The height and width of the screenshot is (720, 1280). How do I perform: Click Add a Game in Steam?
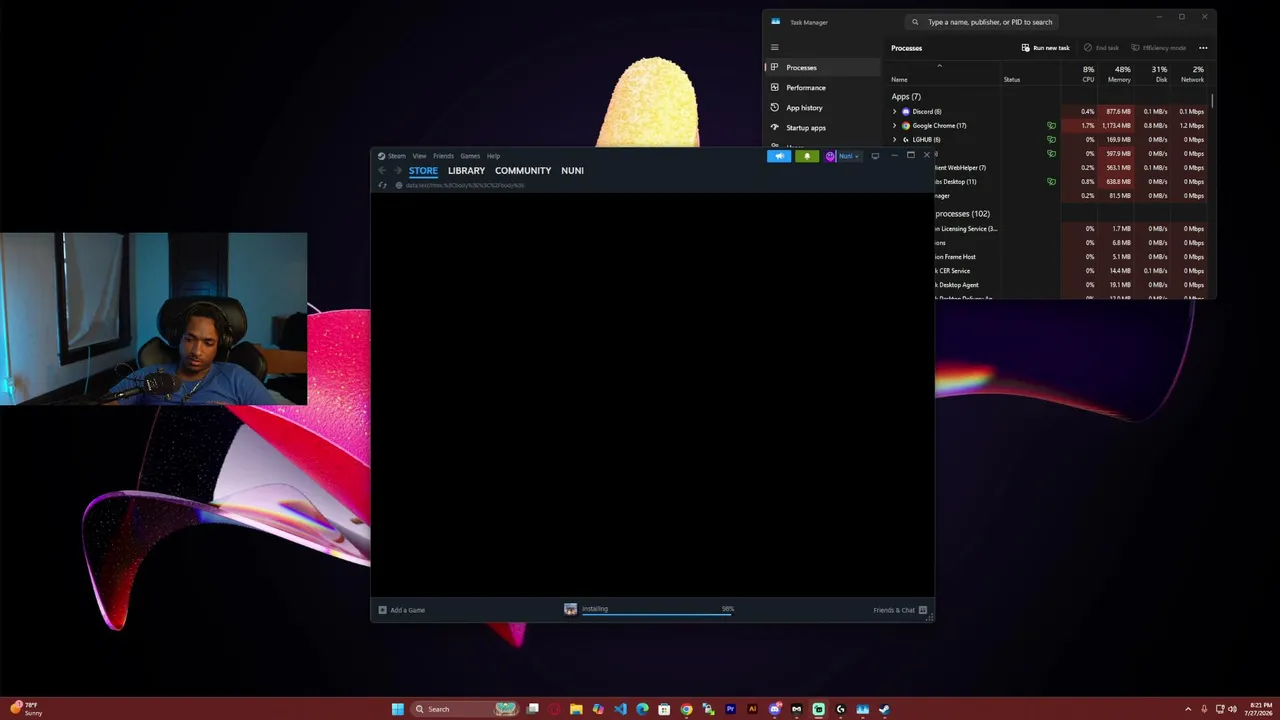tap(402, 610)
